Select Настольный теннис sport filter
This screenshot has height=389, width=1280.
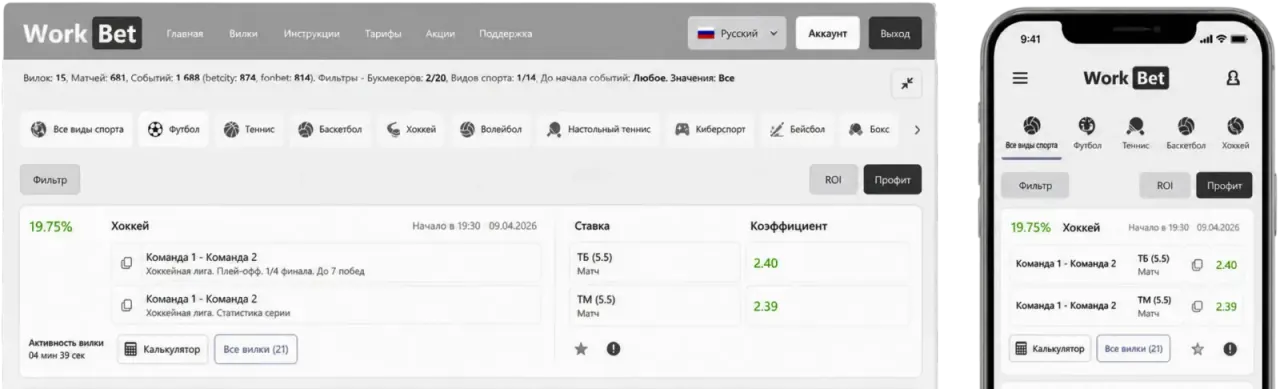click(x=598, y=129)
